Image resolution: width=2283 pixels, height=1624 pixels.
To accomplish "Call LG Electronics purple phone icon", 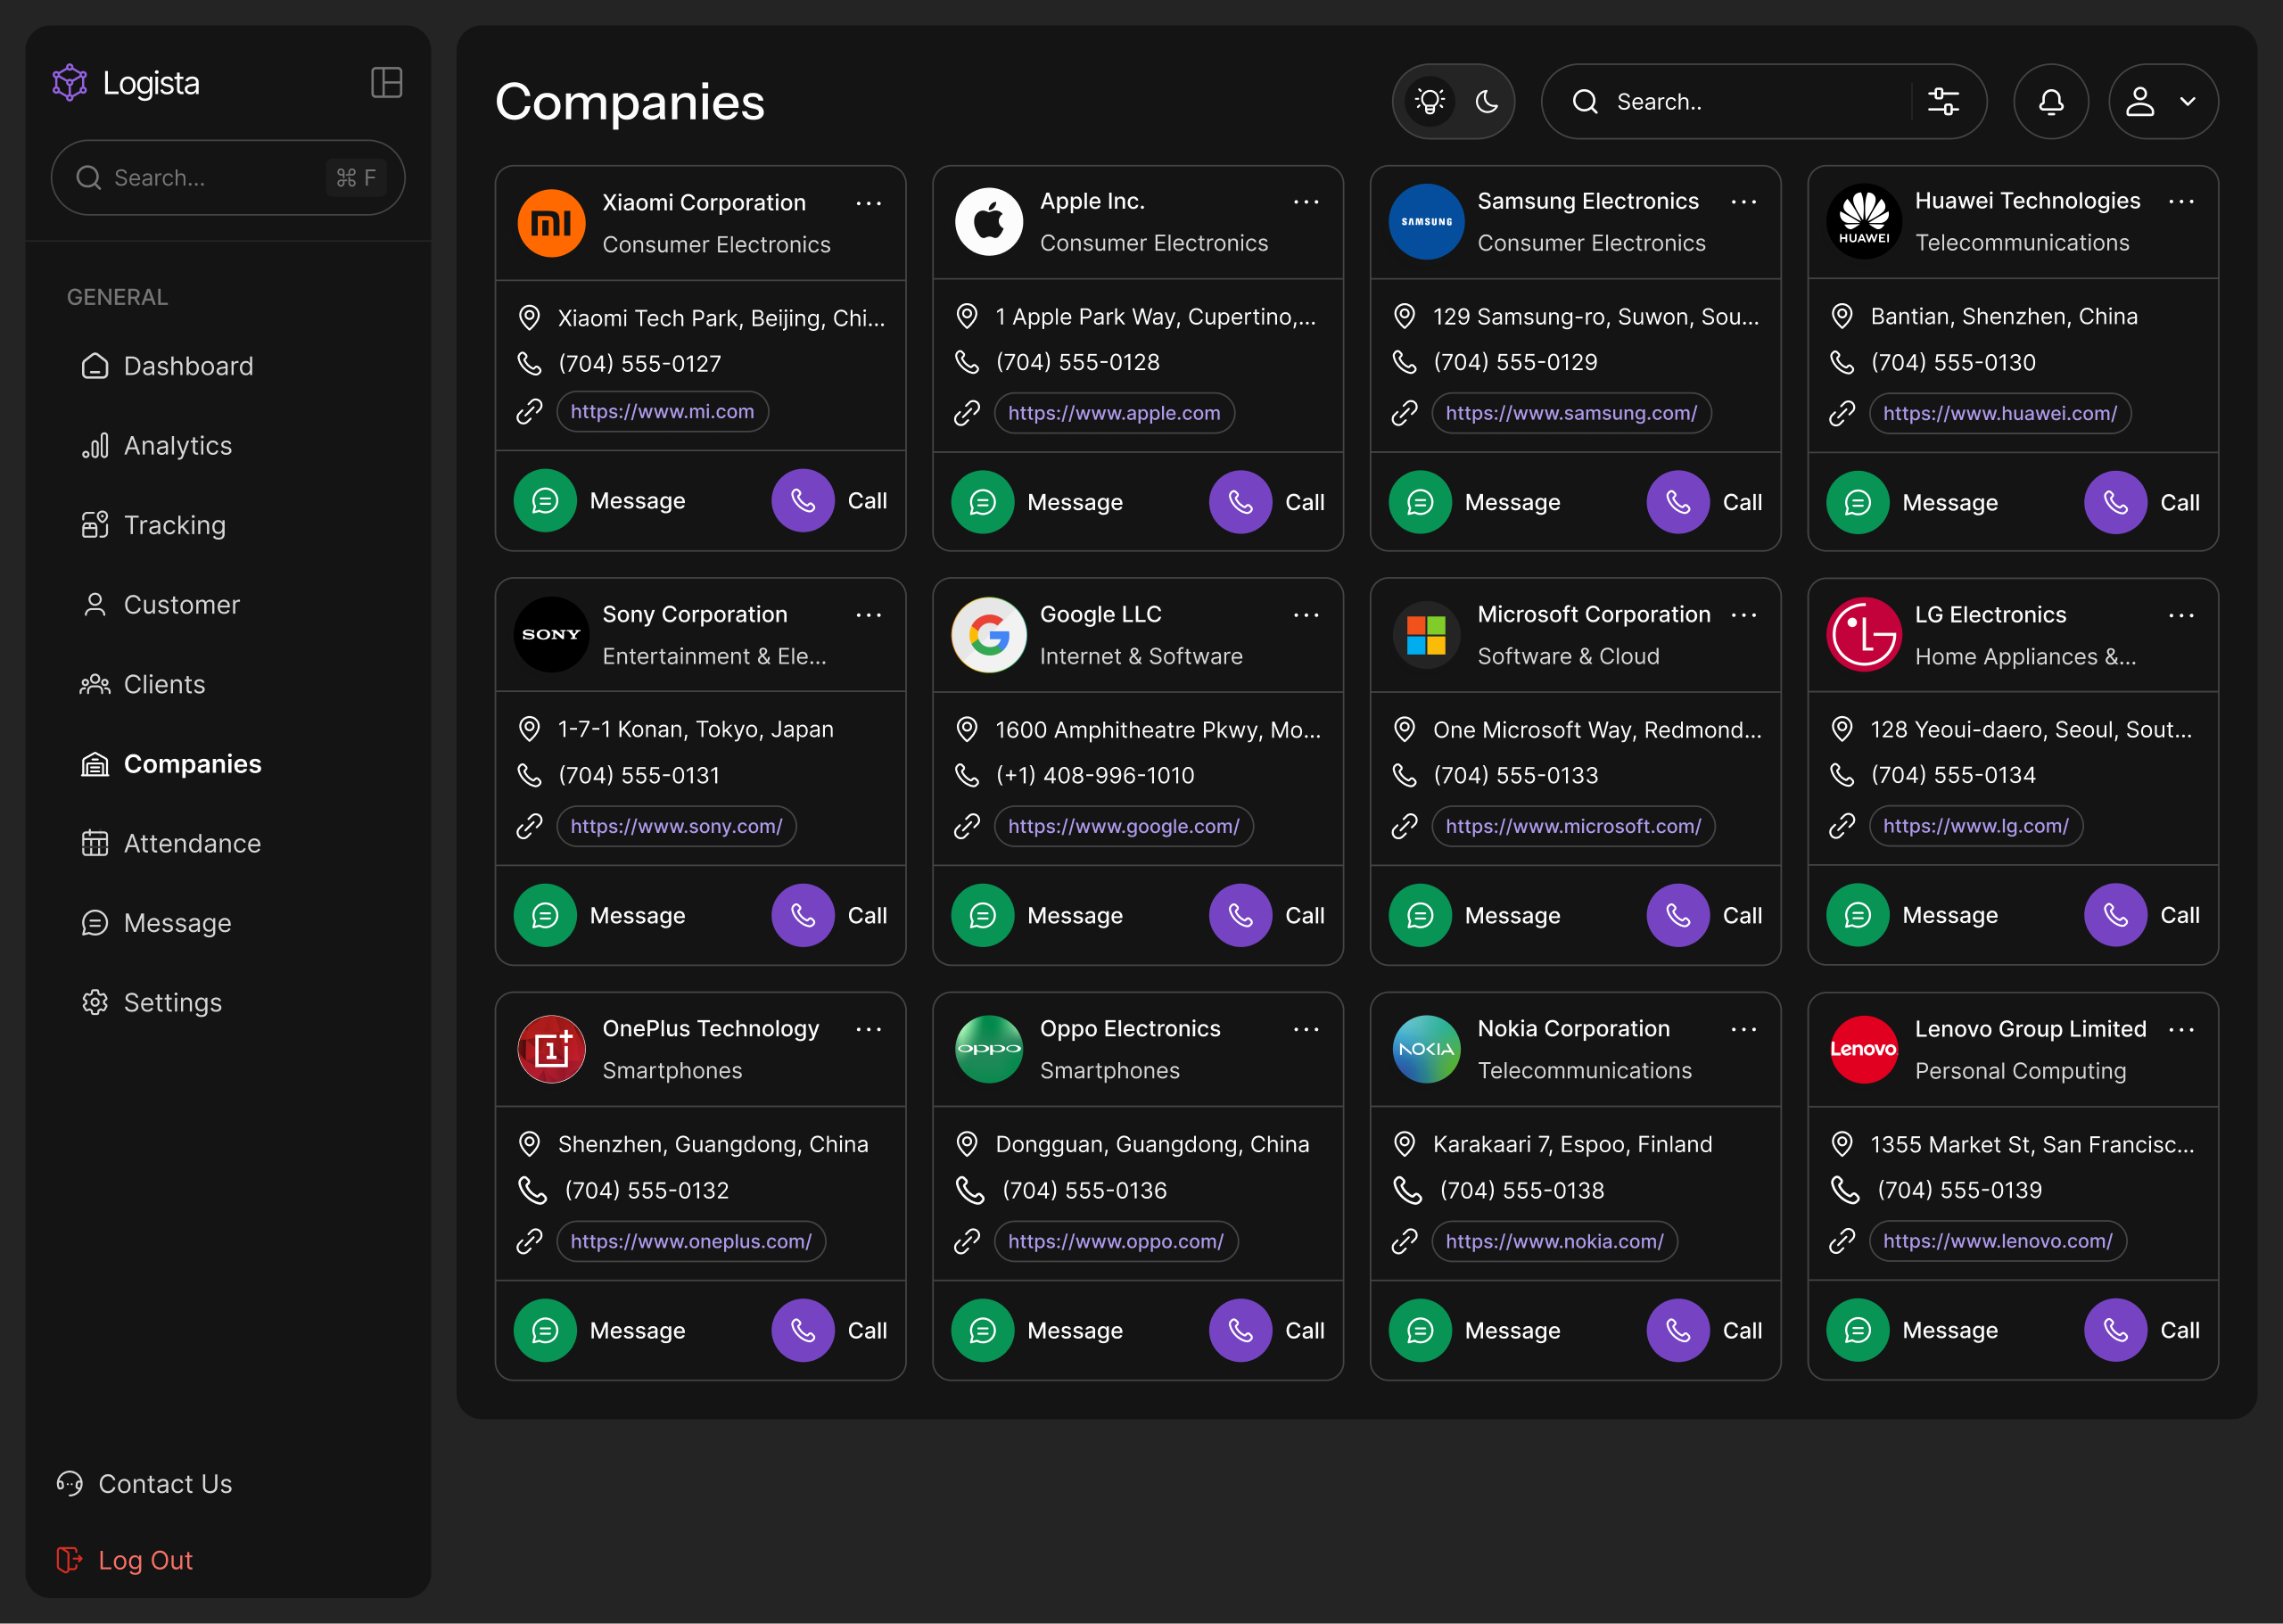I will (x=2116, y=915).
